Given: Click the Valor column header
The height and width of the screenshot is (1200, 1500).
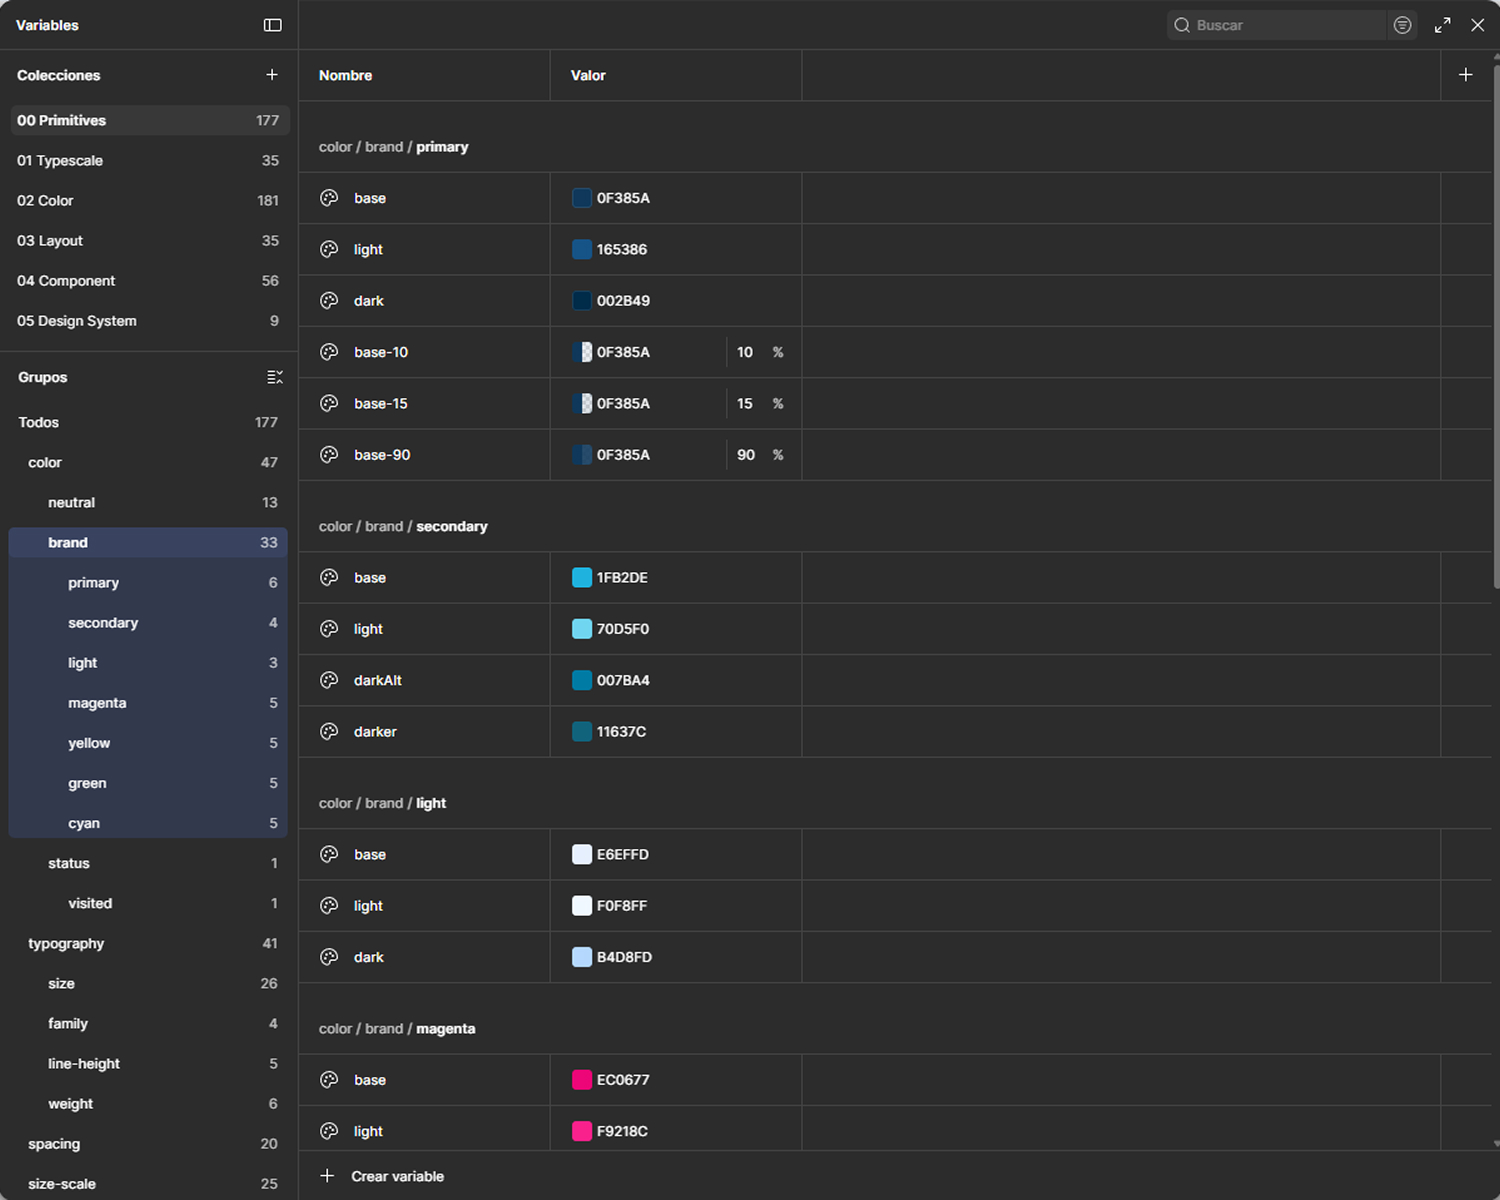Looking at the screenshot, I should click(588, 75).
